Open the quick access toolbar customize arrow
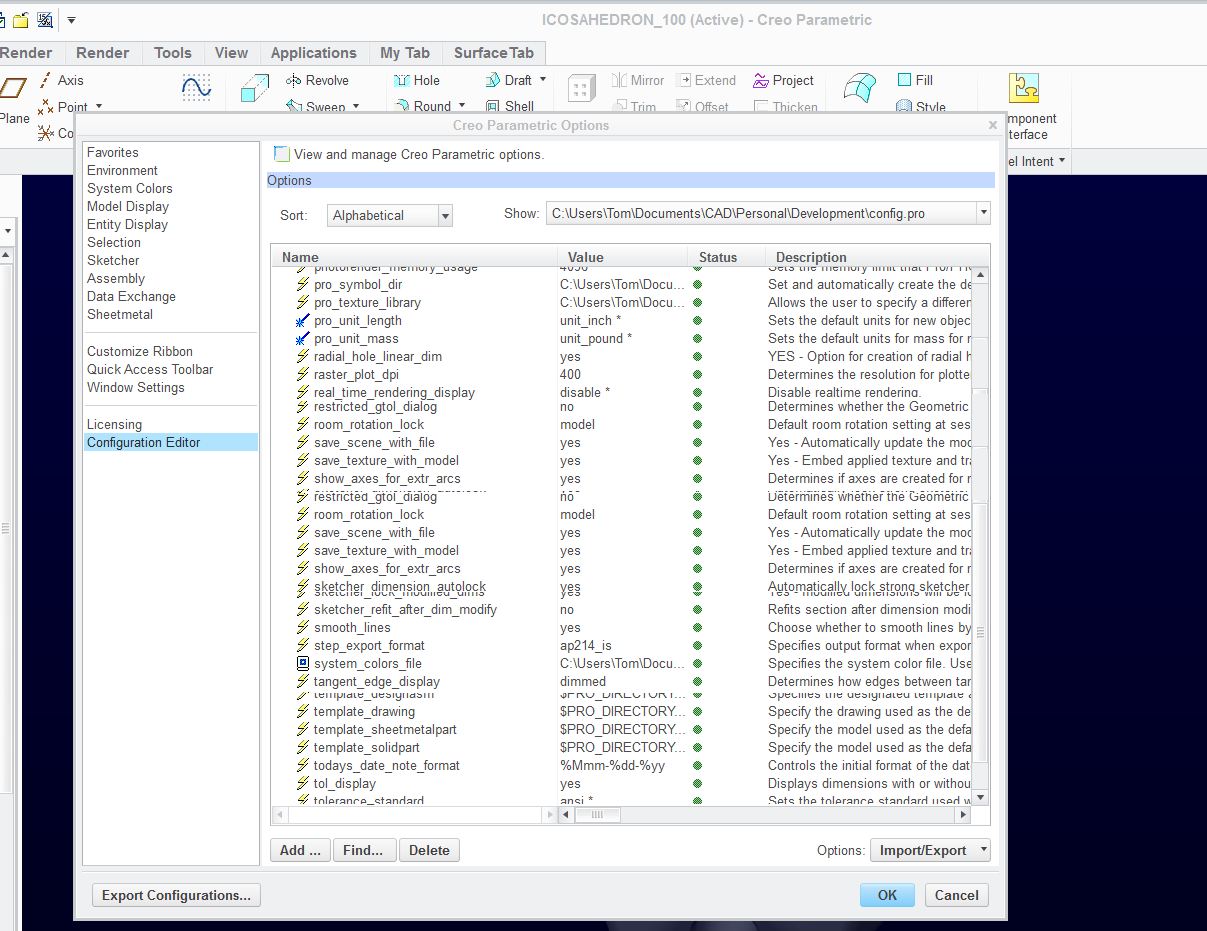This screenshot has width=1207, height=931. coord(71,20)
